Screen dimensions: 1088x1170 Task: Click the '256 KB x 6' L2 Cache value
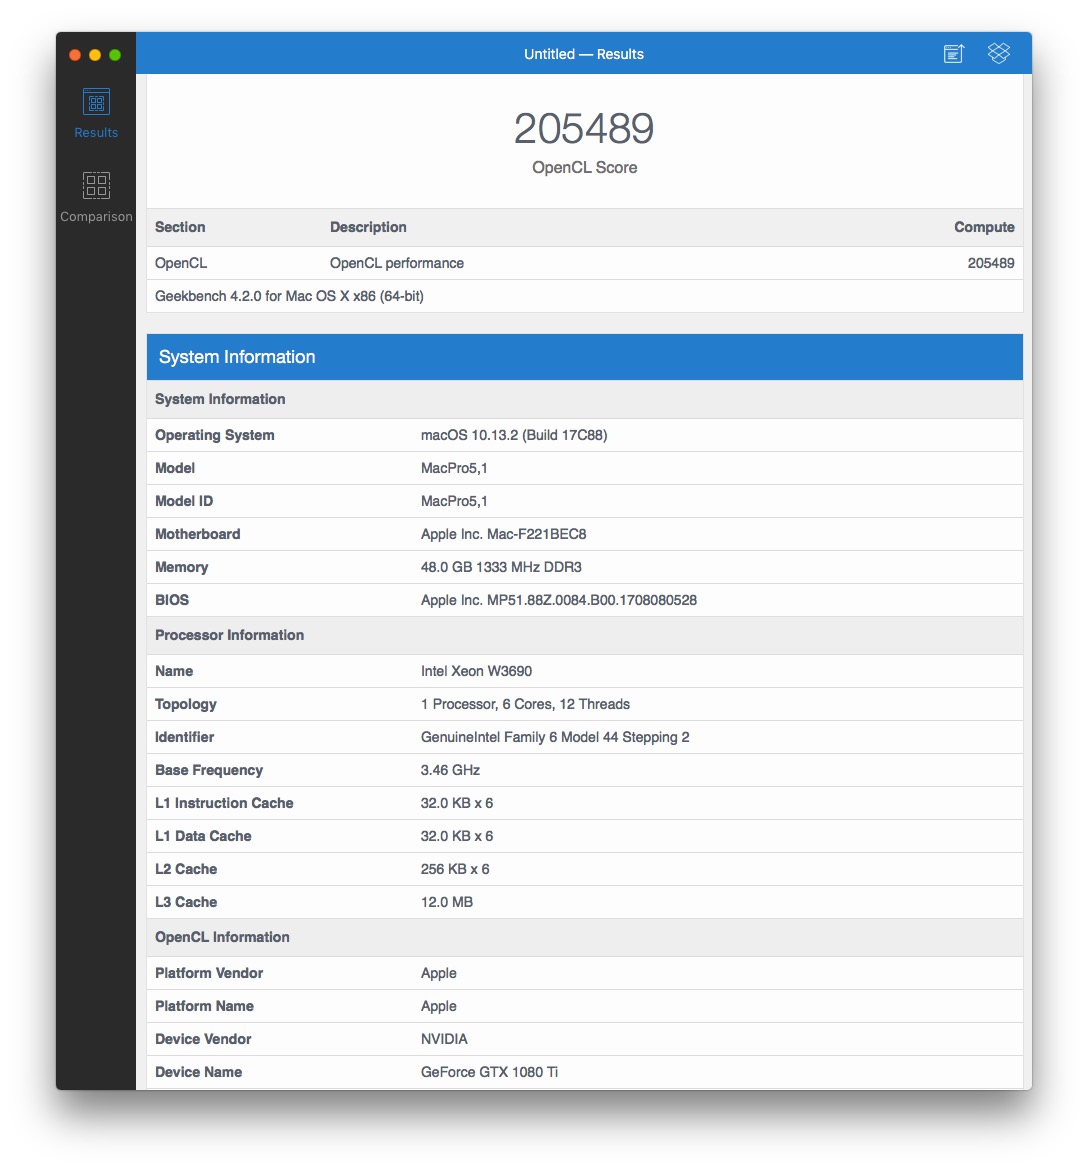click(x=455, y=869)
